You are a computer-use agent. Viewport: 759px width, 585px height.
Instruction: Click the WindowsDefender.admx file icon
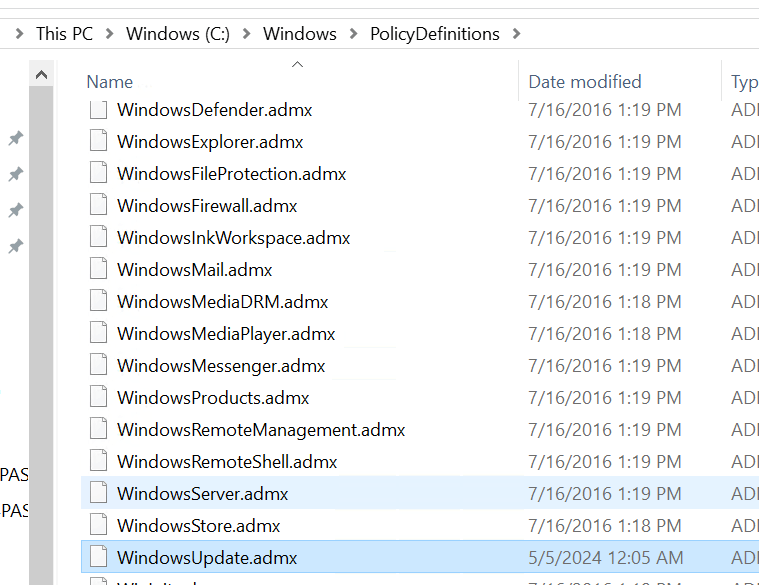[x=98, y=109]
